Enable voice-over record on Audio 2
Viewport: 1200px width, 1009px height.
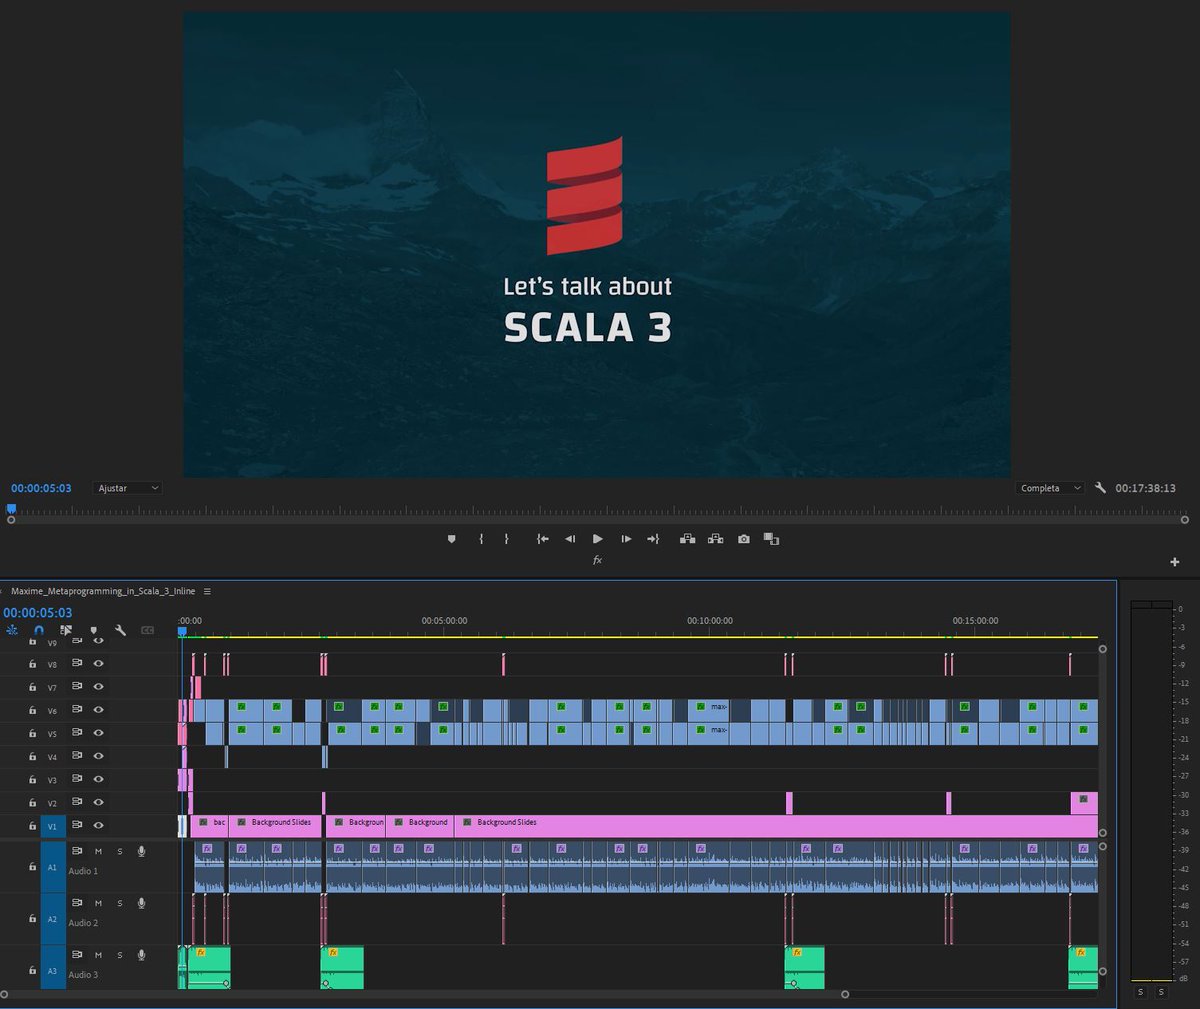pyautogui.click(x=141, y=903)
